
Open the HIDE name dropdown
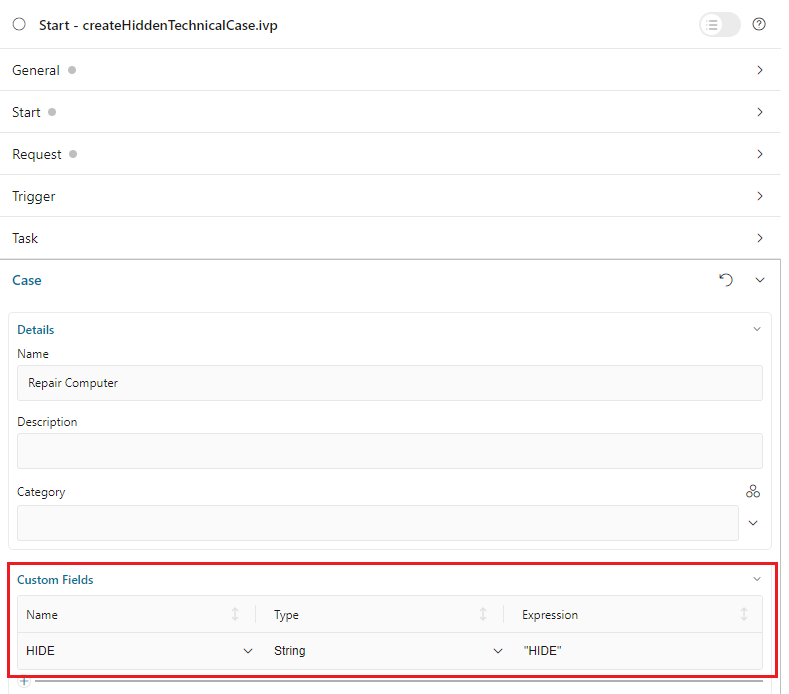click(x=248, y=651)
